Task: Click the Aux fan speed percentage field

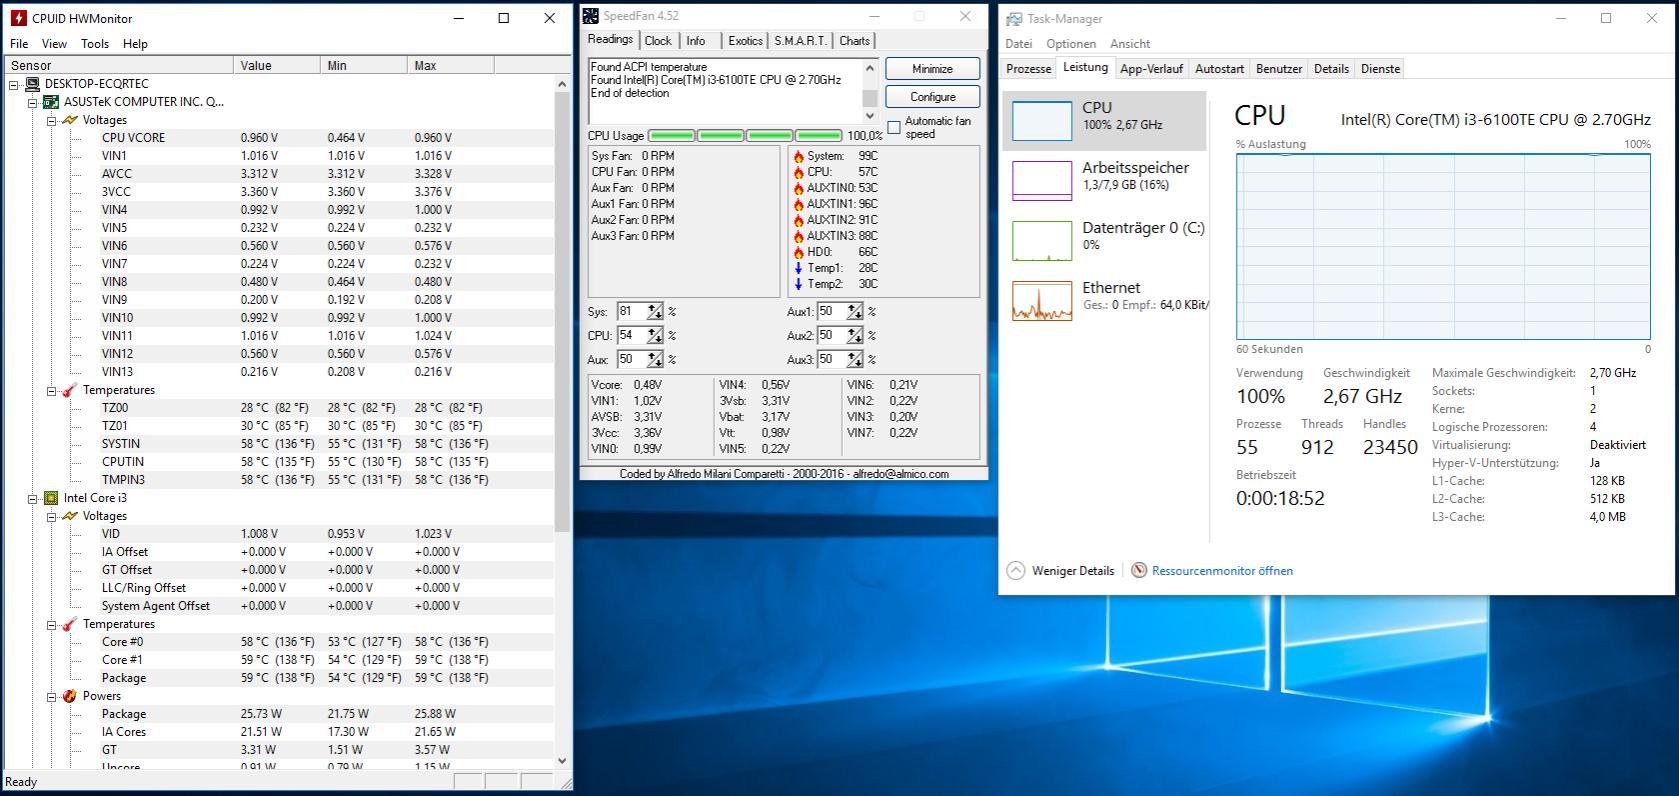Action: click(x=632, y=360)
